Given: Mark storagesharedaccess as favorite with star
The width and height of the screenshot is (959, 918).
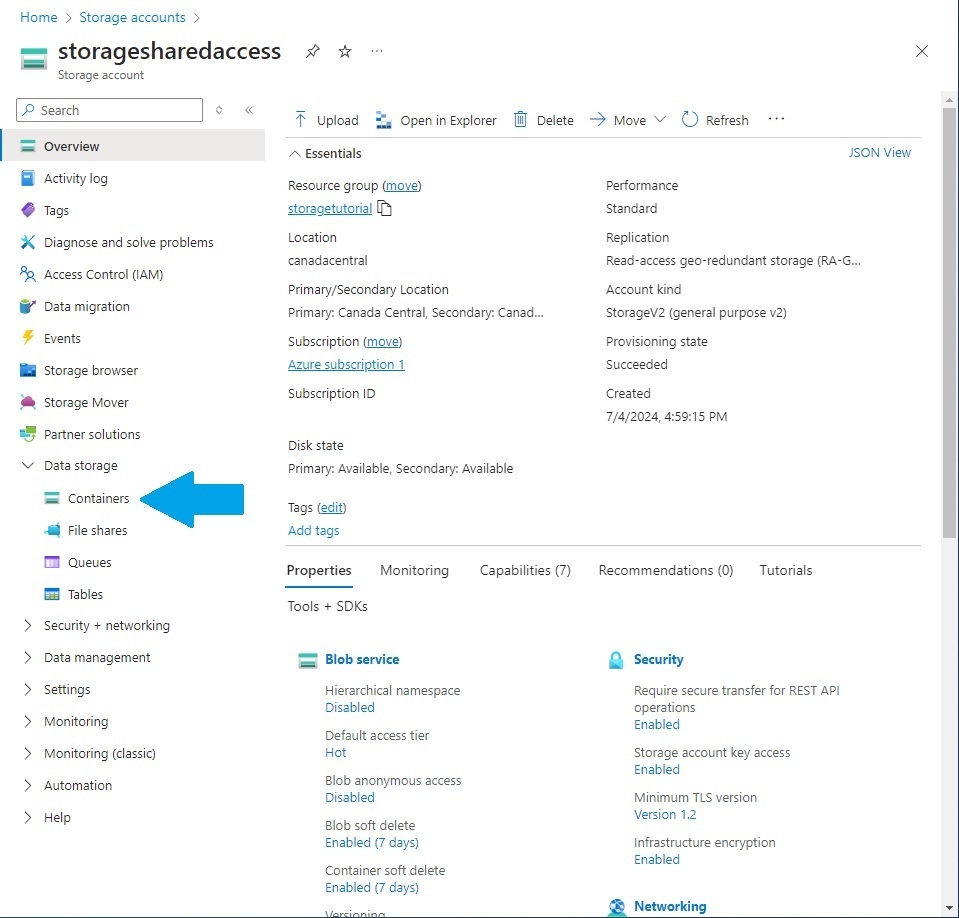Looking at the screenshot, I should point(345,51).
